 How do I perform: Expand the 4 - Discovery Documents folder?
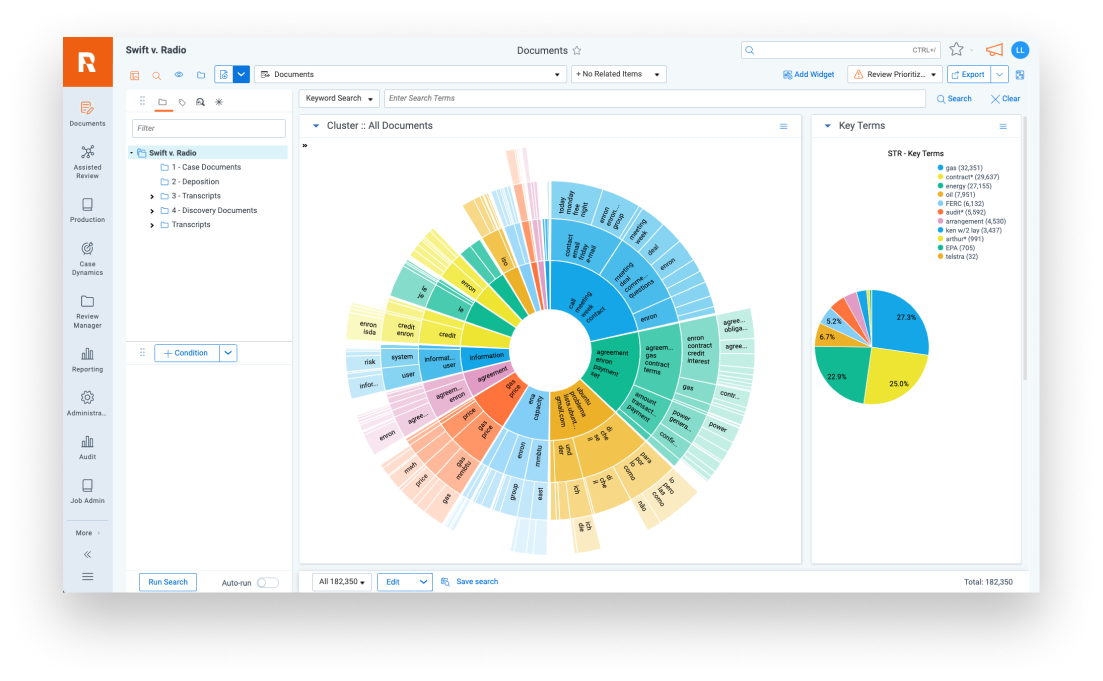152,211
